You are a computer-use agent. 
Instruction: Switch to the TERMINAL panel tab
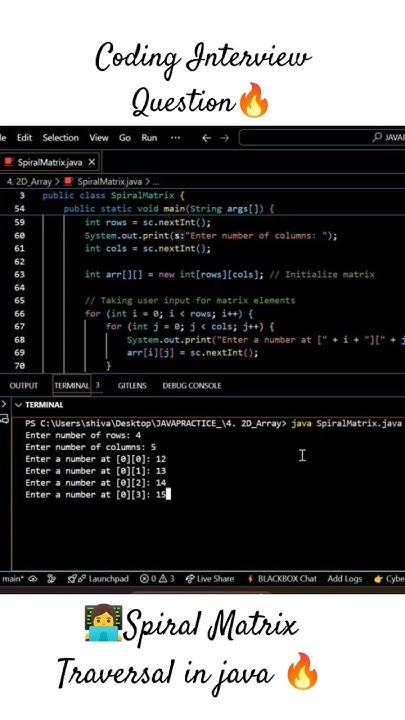pos(72,386)
